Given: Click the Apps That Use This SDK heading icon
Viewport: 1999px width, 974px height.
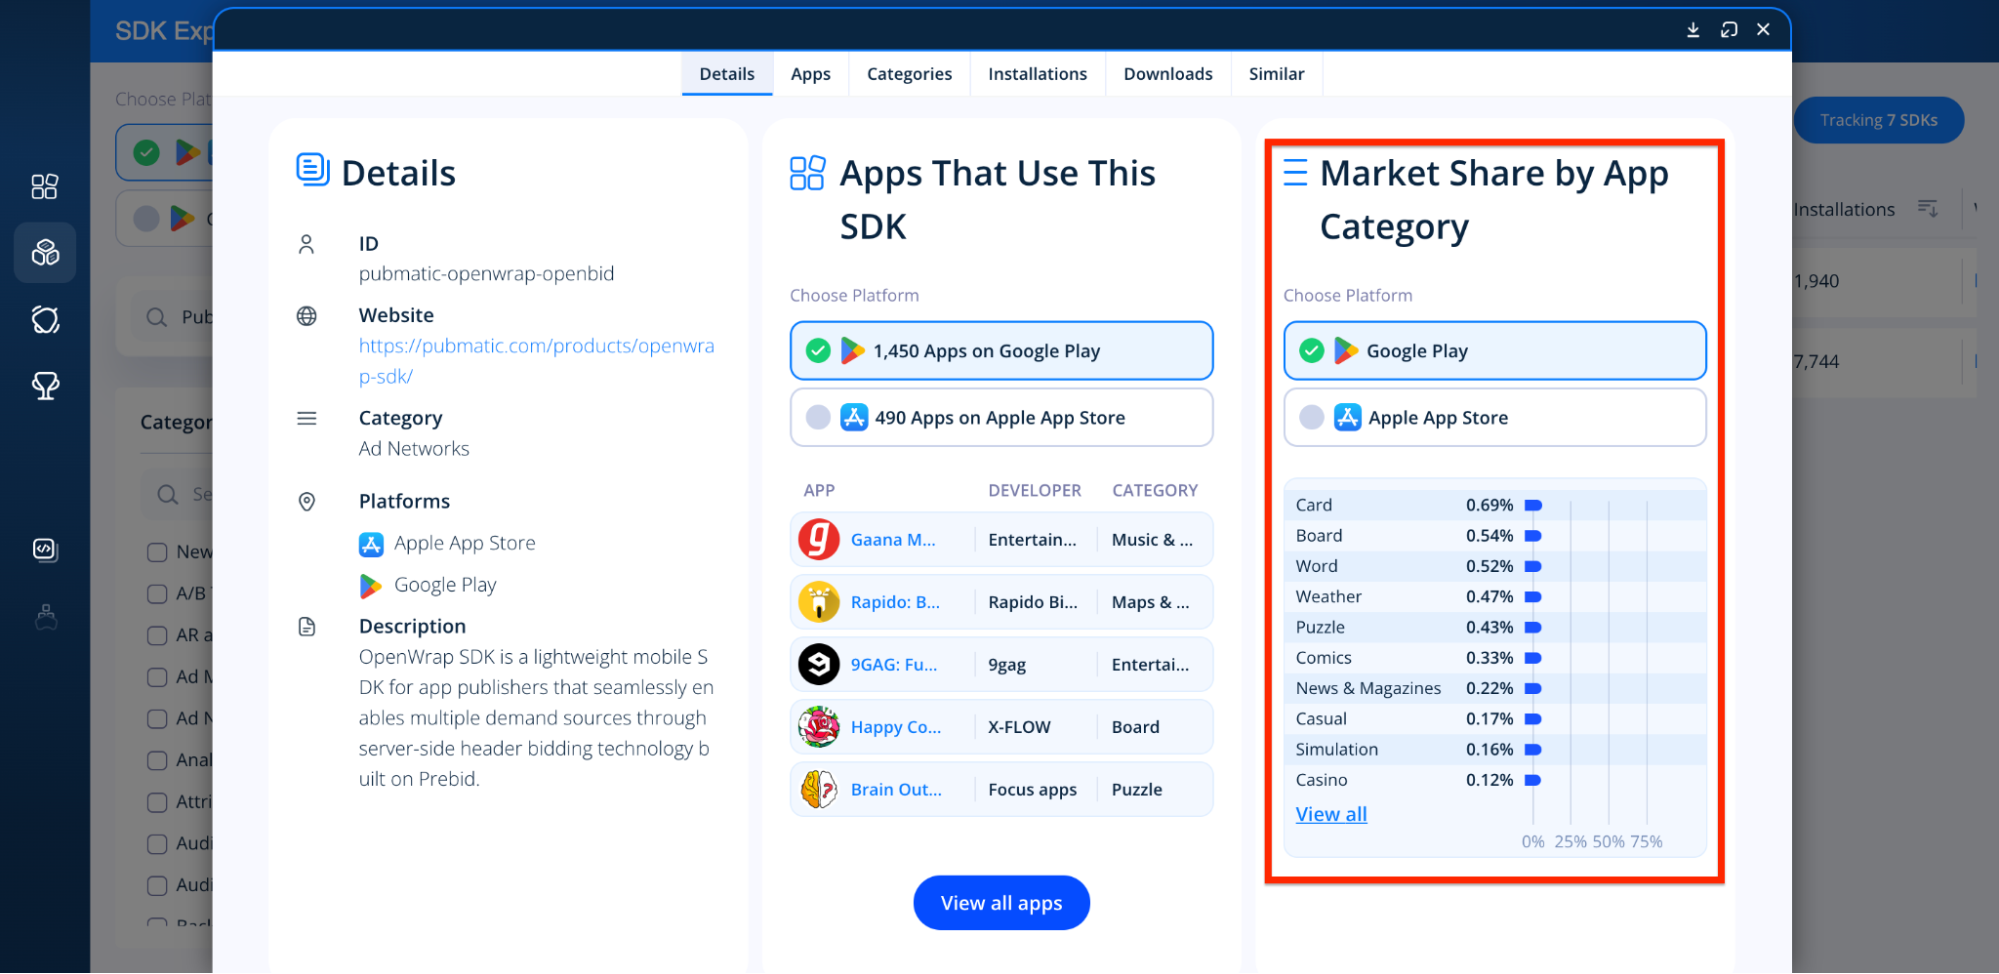Looking at the screenshot, I should coord(807,172).
